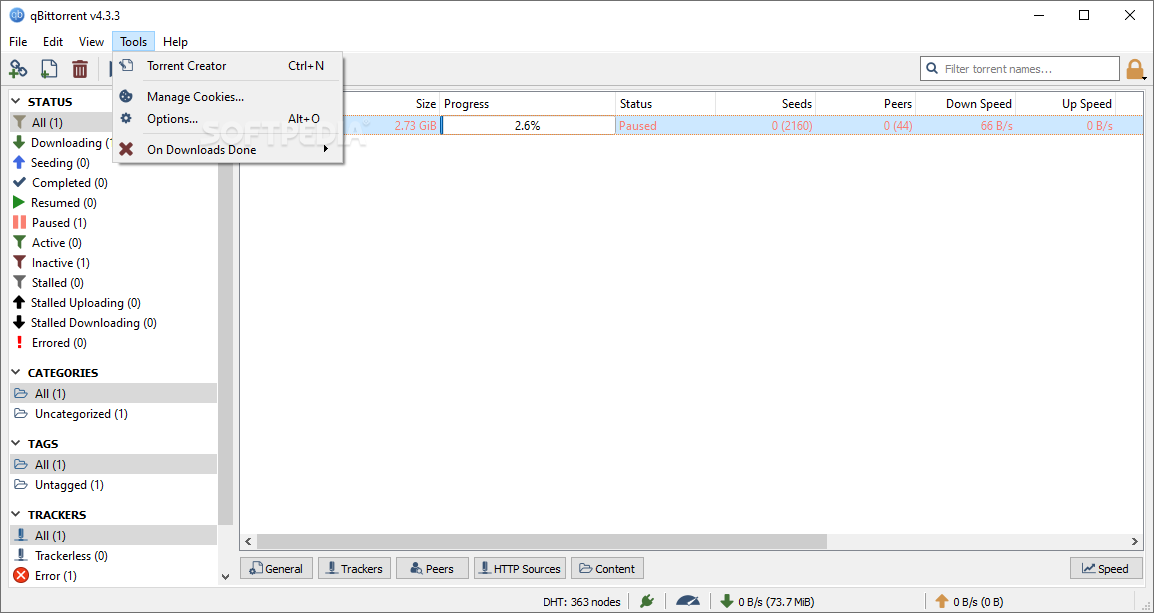Select Untagged (1) tag filter
Image resolution: width=1154 pixels, height=613 pixels.
click(x=113, y=485)
